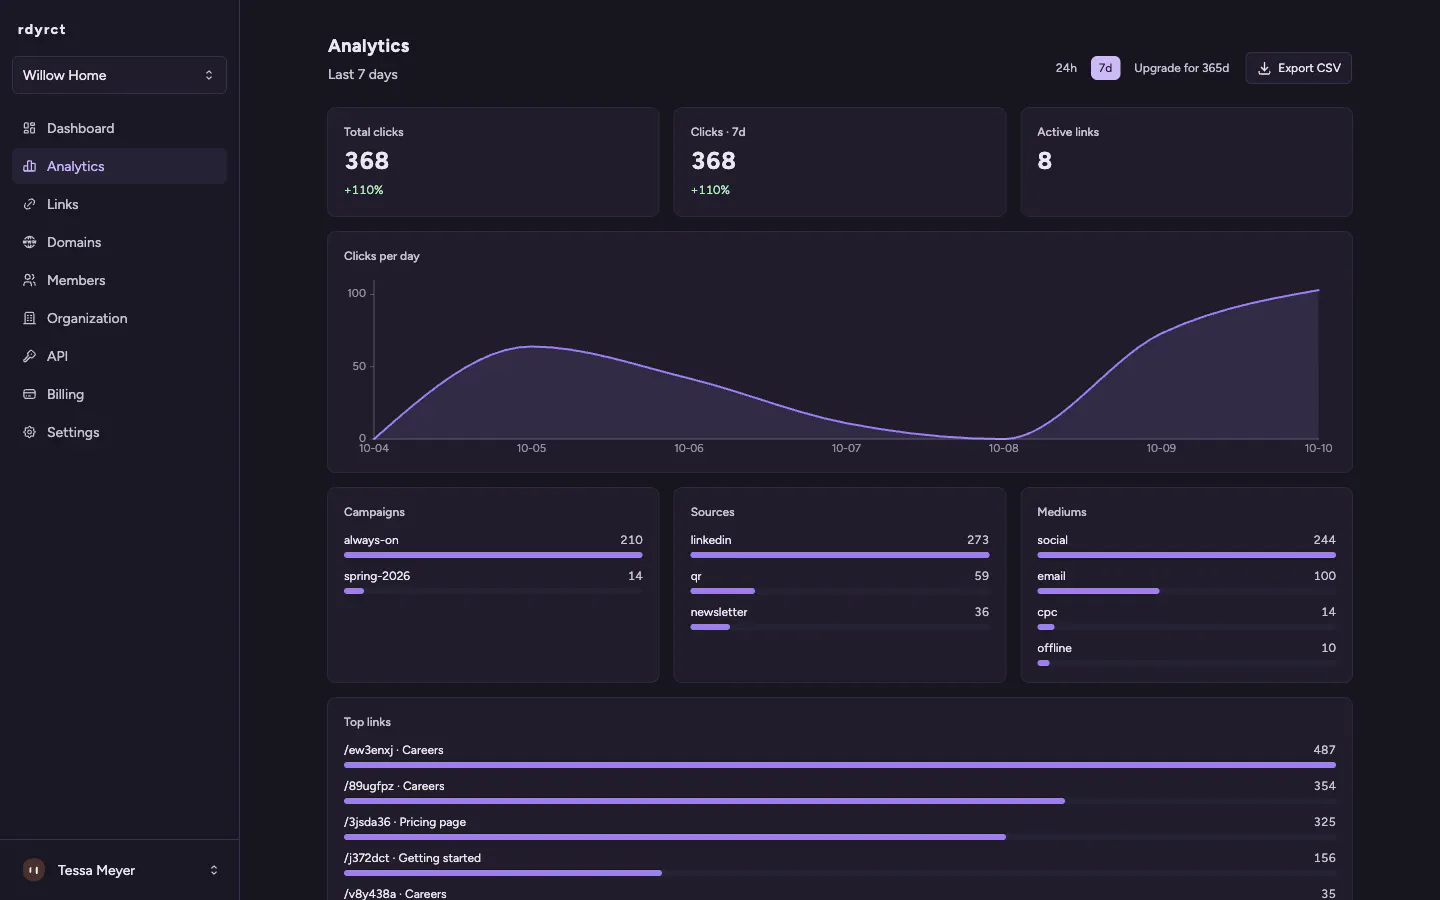Open Settings from the sidebar
The width and height of the screenshot is (1440, 900).
coord(119,432)
